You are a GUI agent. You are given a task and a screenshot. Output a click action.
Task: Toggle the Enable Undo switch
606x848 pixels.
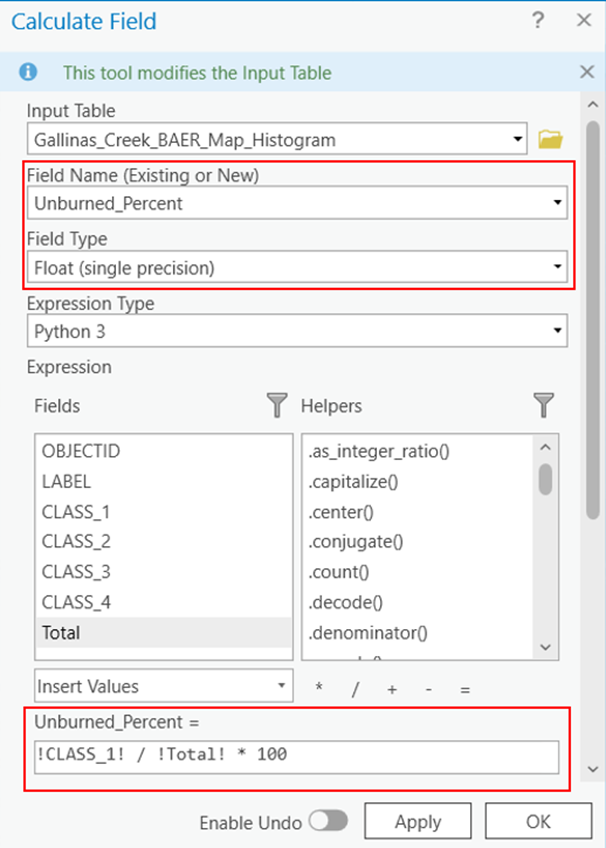tap(327, 821)
